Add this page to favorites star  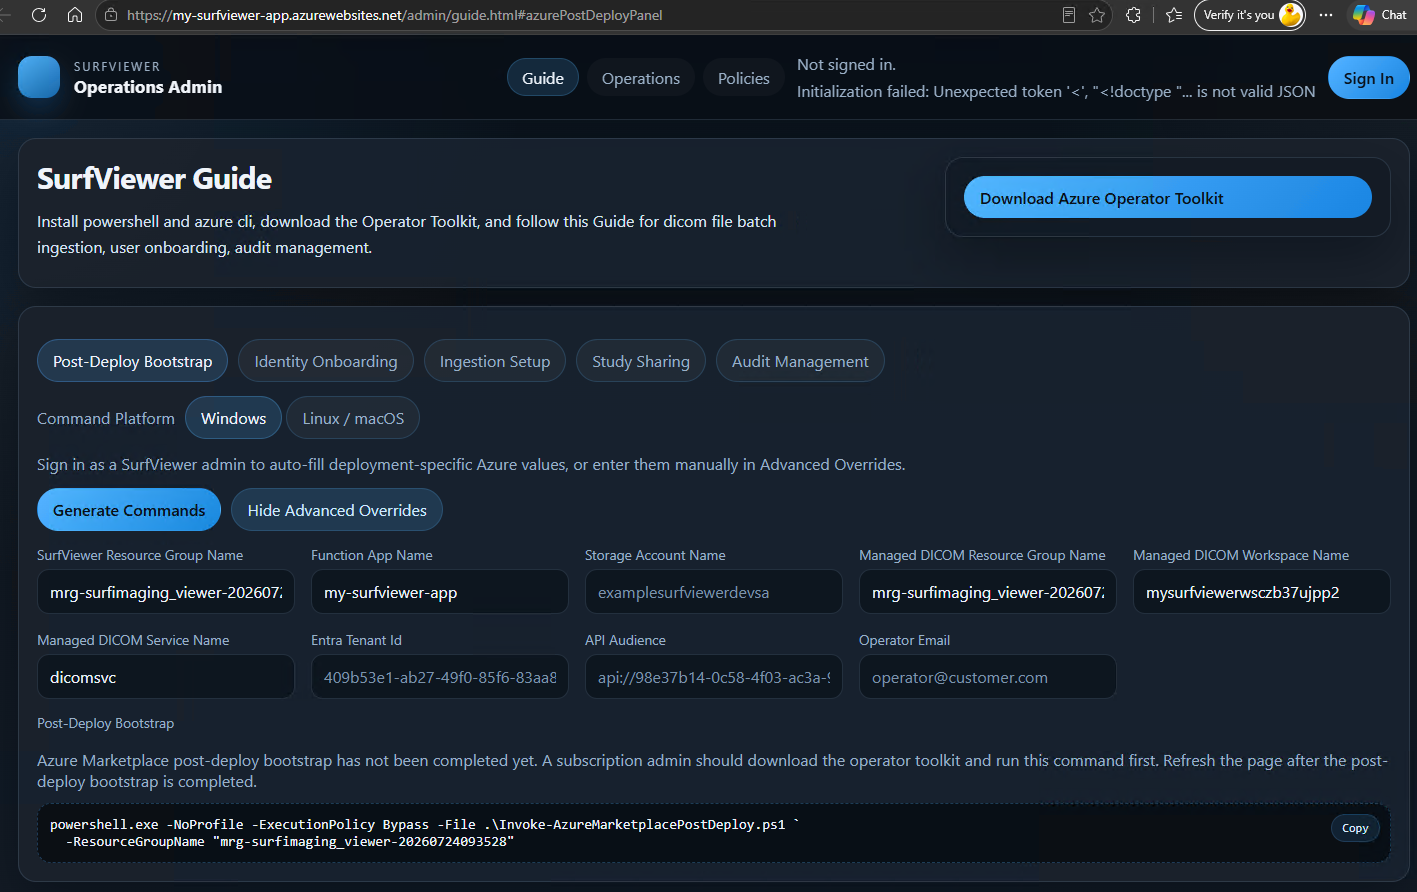click(x=1097, y=15)
